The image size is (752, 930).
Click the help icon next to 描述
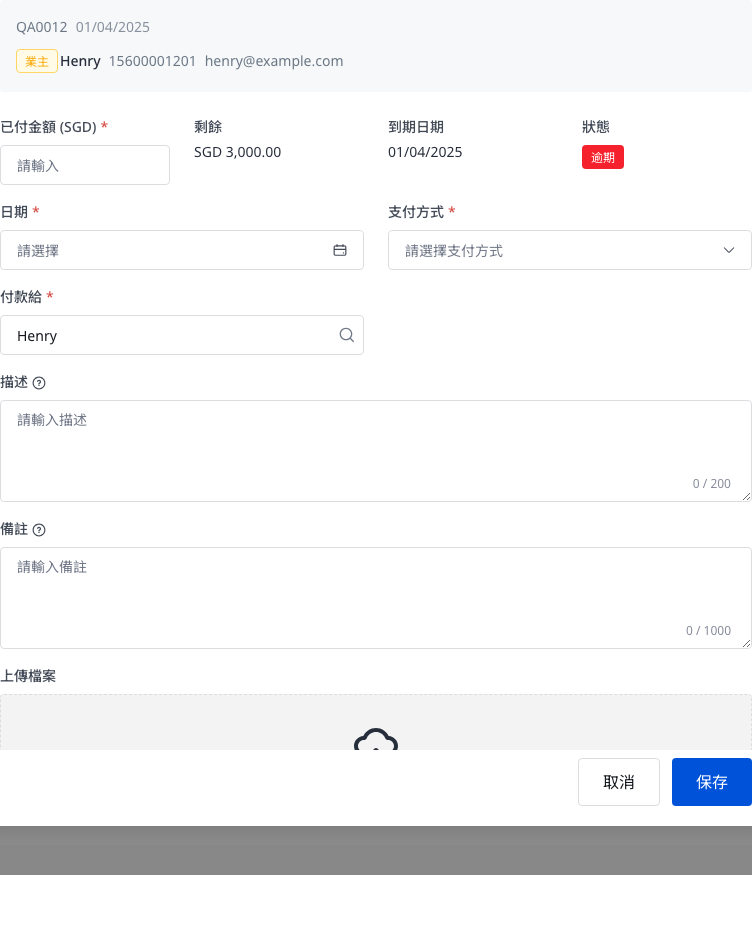point(39,383)
